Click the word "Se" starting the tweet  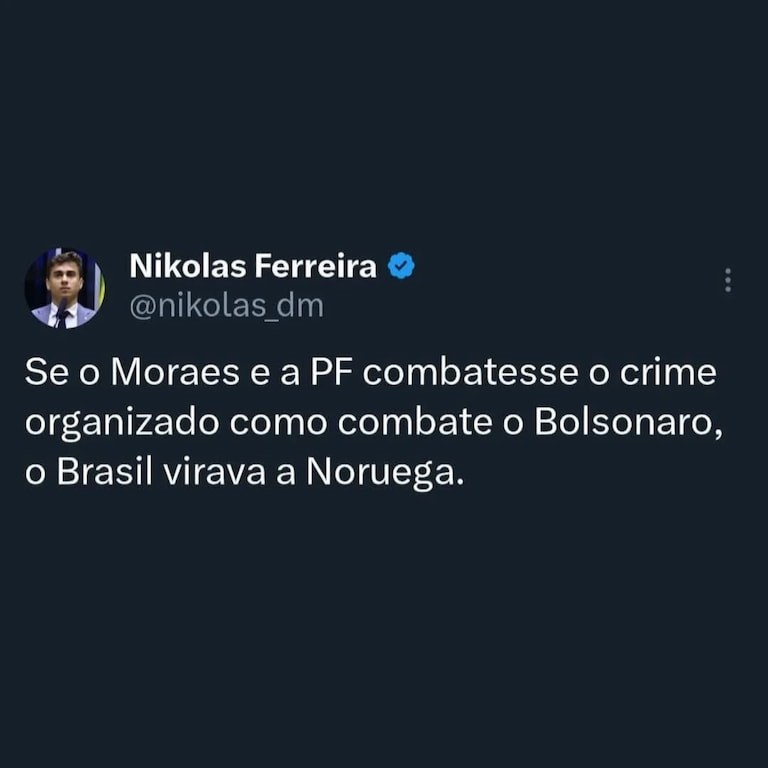click(44, 374)
